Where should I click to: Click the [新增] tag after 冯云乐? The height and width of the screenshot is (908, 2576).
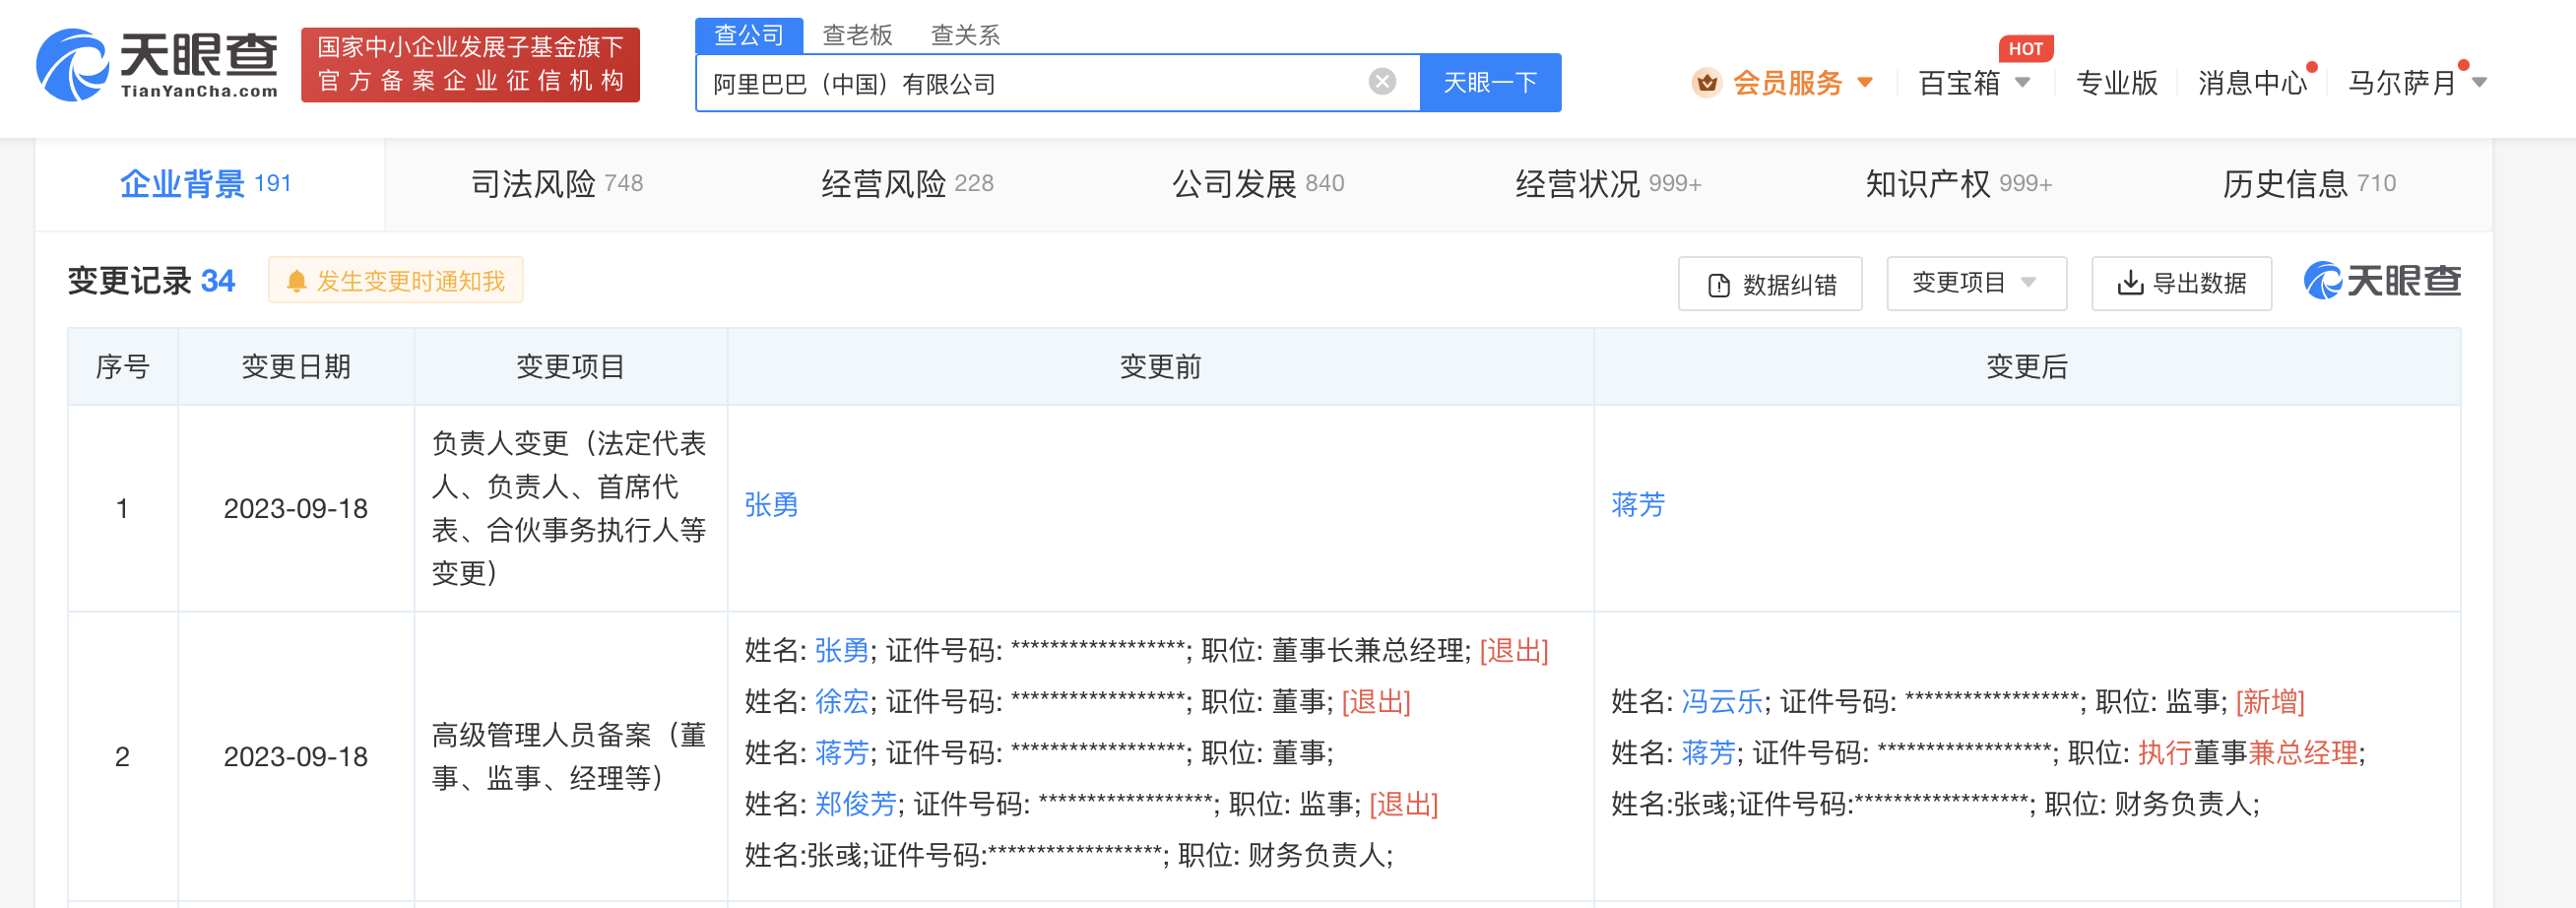point(2270,702)
